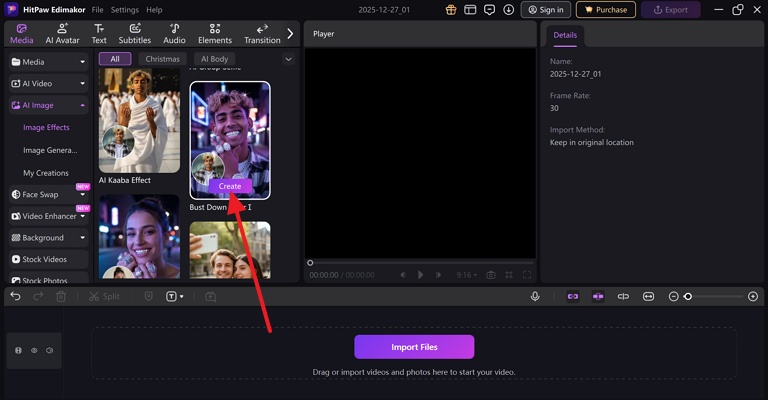Image resolution: width=768 pixels, height=400 pixels.
Task: Open the feedback message icon
Action: (489, 10)
